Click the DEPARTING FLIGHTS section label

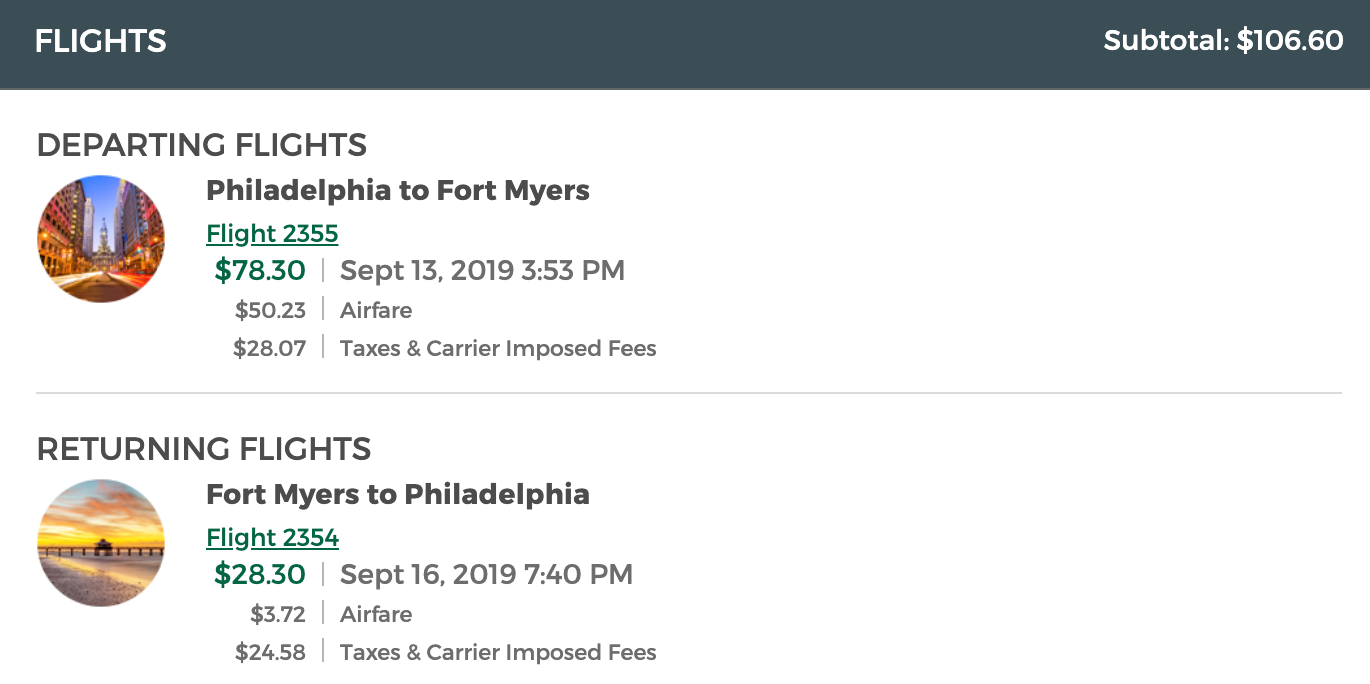click(x=202, y=145)
